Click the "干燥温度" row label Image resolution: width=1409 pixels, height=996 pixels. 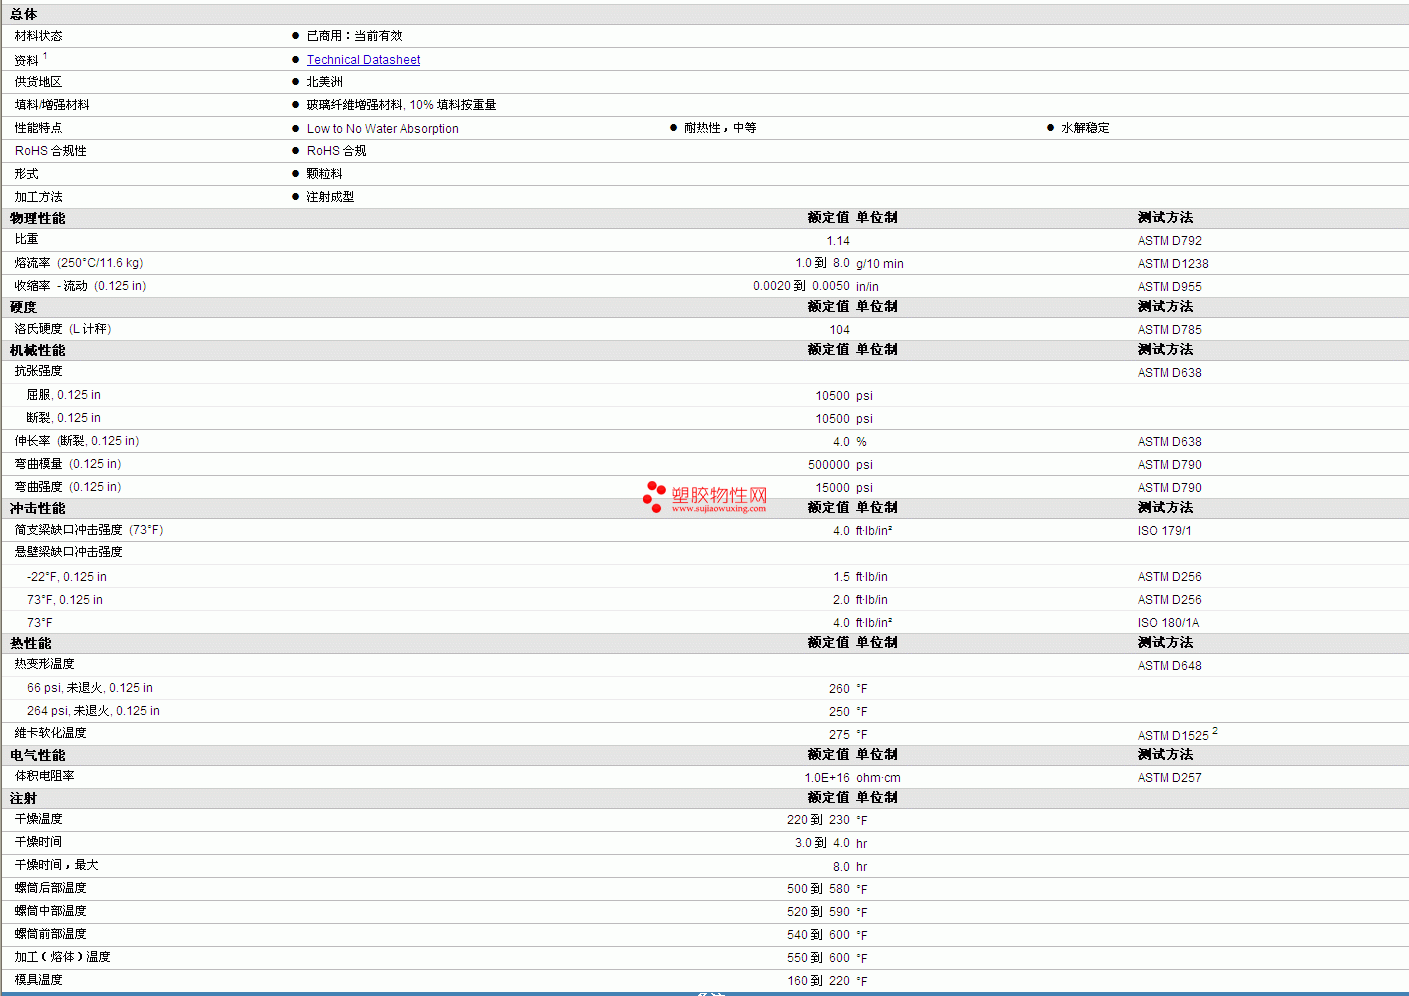tap(38, 819)
